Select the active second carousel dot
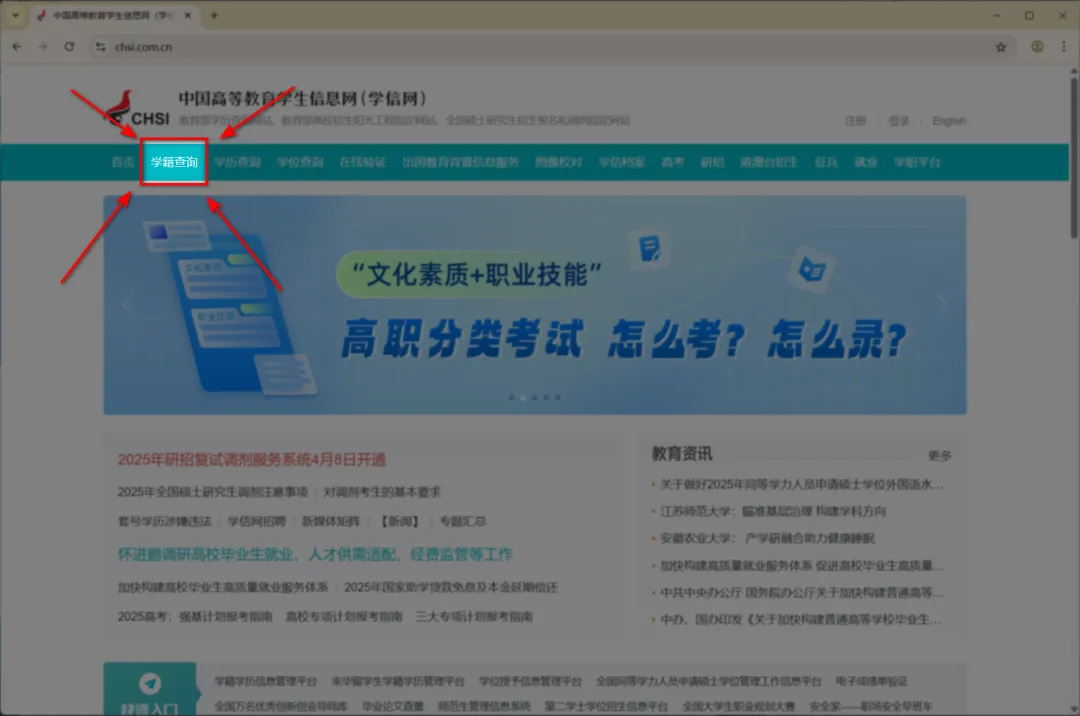The height and width of the screenshot is (716, 1080). tap(523, 397)
